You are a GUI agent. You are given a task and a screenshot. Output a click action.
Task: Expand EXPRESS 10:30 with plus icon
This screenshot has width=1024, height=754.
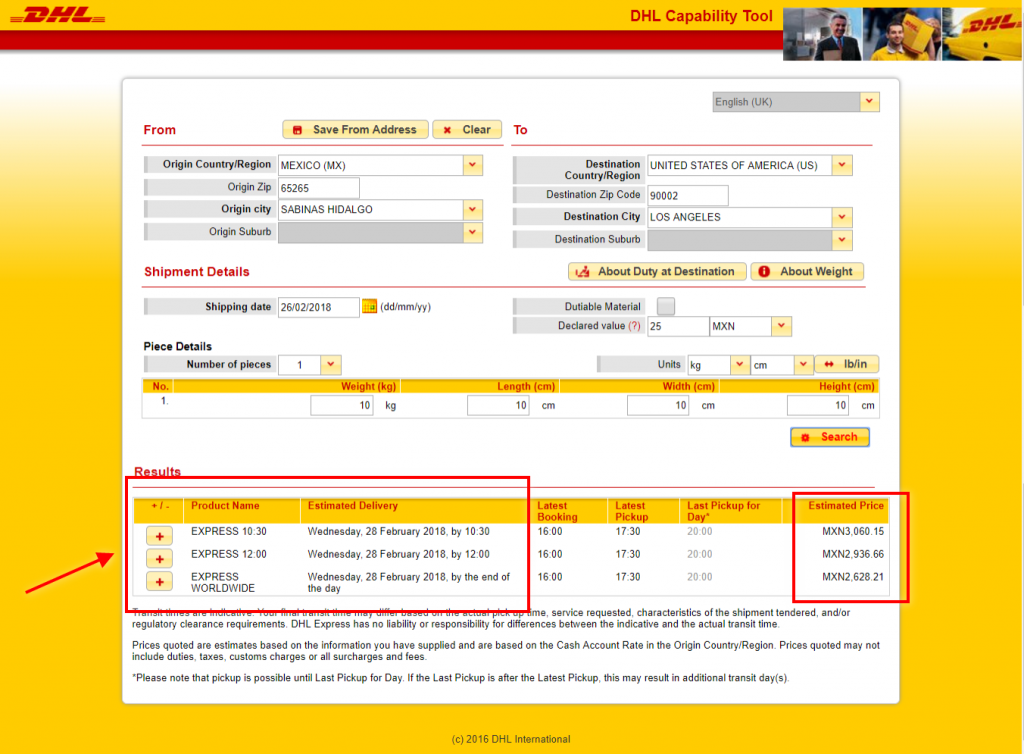point(159,536)
